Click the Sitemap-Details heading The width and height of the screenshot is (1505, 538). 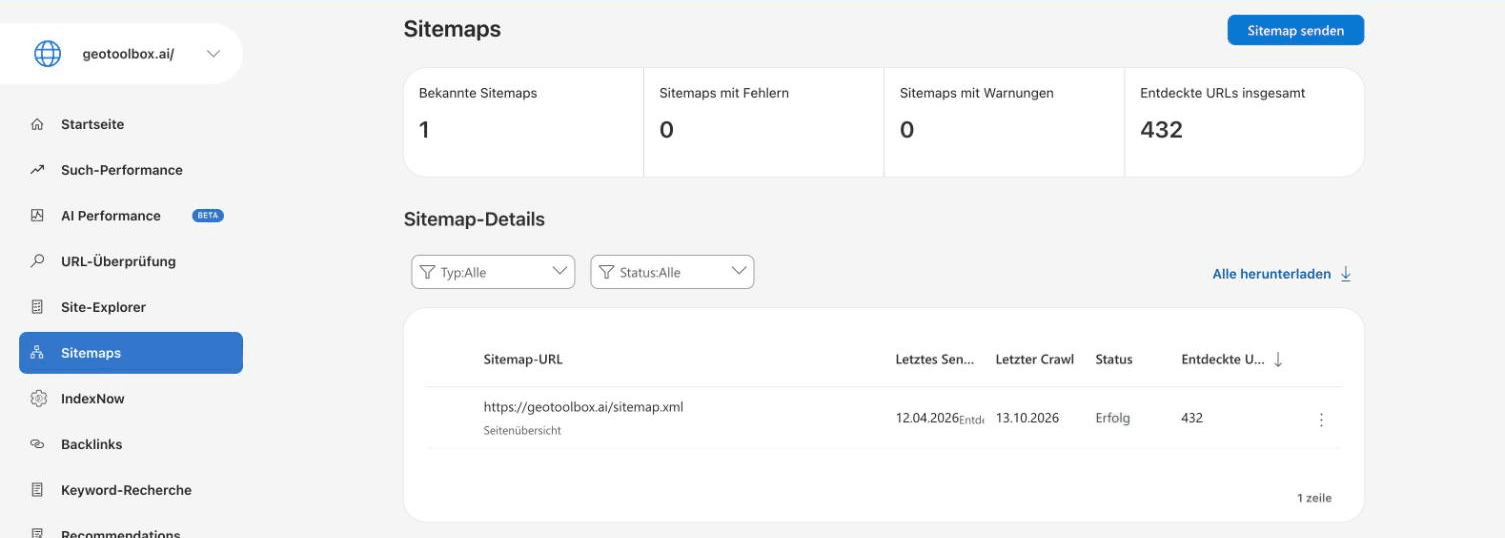(474, 219)
